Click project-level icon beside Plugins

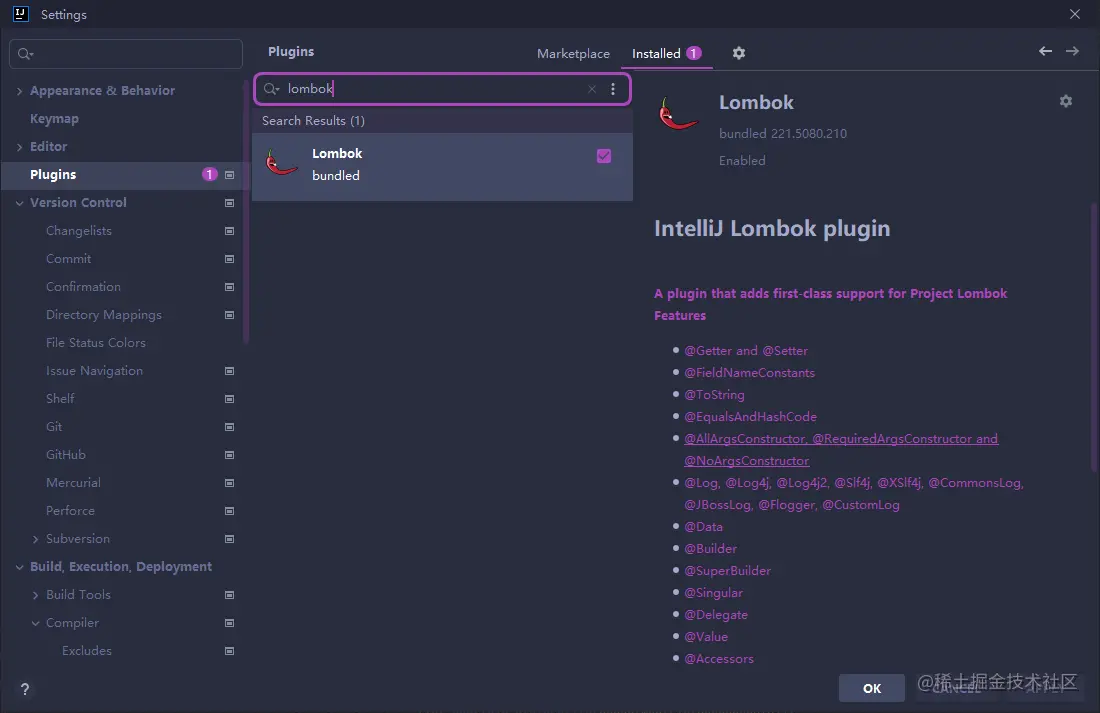tap(229, 175)
